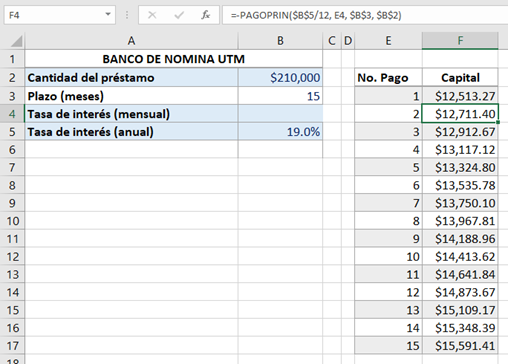Viewport: 508px width, 364px height.
Task: Select the $14,188.96 capital cell
Action: tap(460, 239)
